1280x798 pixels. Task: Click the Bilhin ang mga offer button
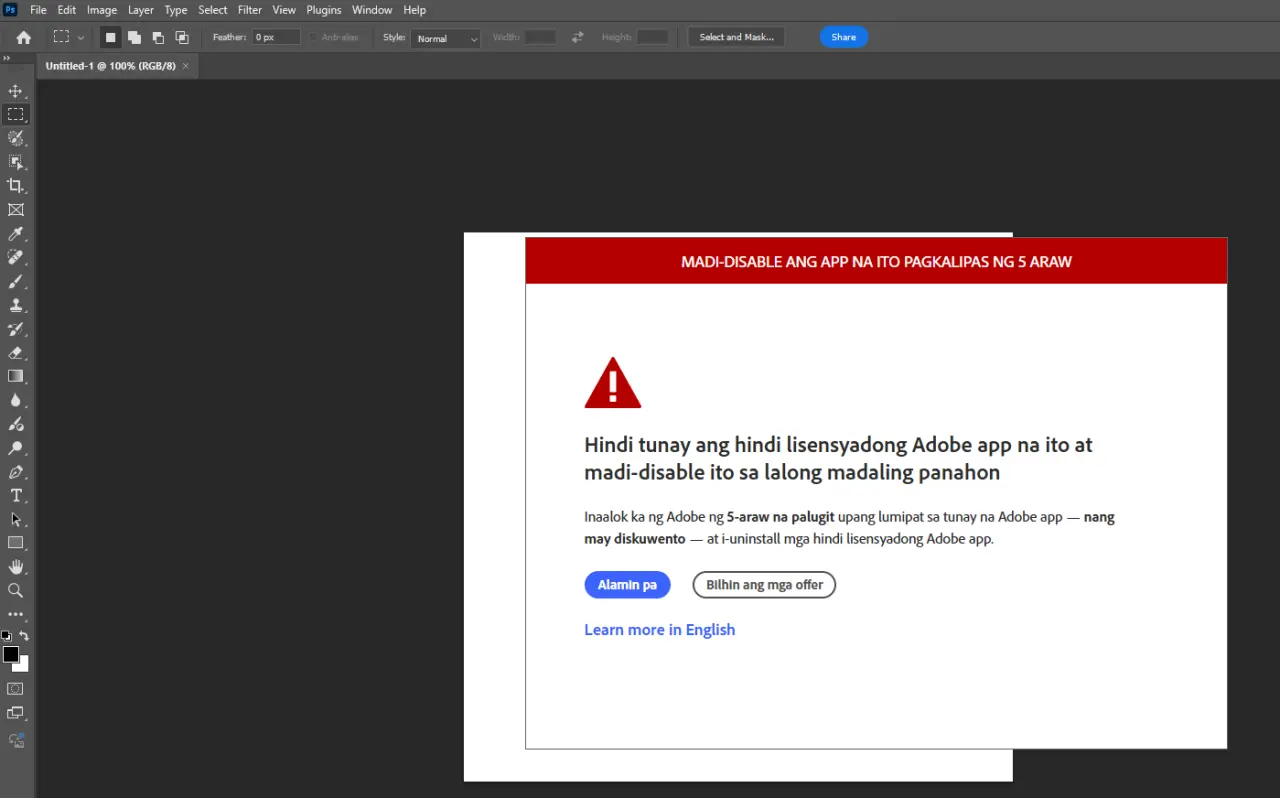click(764, 585)
